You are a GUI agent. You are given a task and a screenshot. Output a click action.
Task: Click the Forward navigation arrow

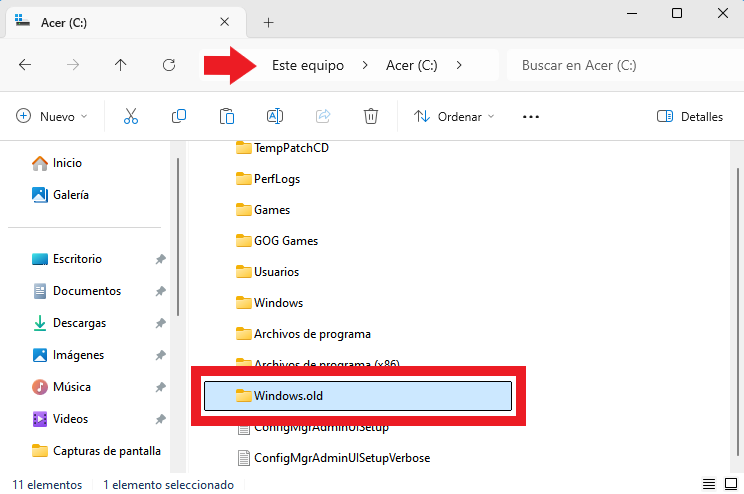pyautogui.click(x=73, y=65)
